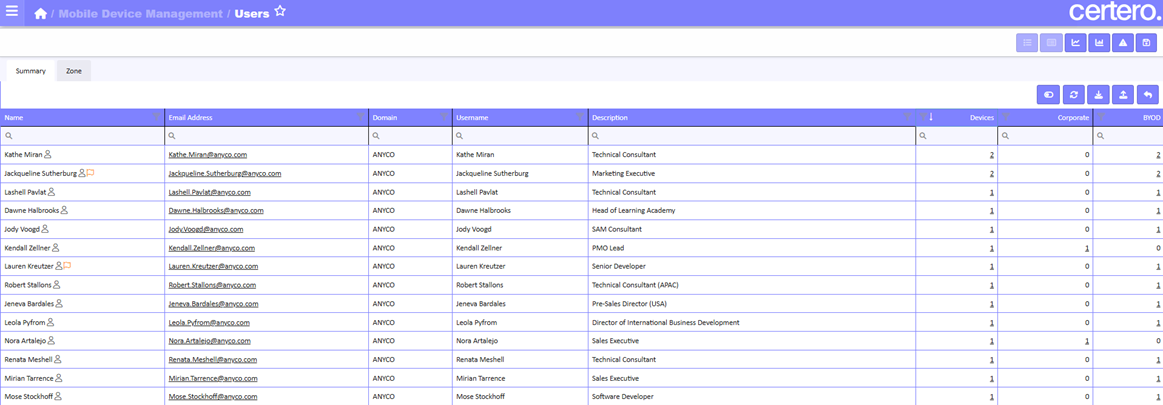1163x405 pixels.
Task: Click the user icon beside Lashell Pavlat
Action: tap(51, 191)
